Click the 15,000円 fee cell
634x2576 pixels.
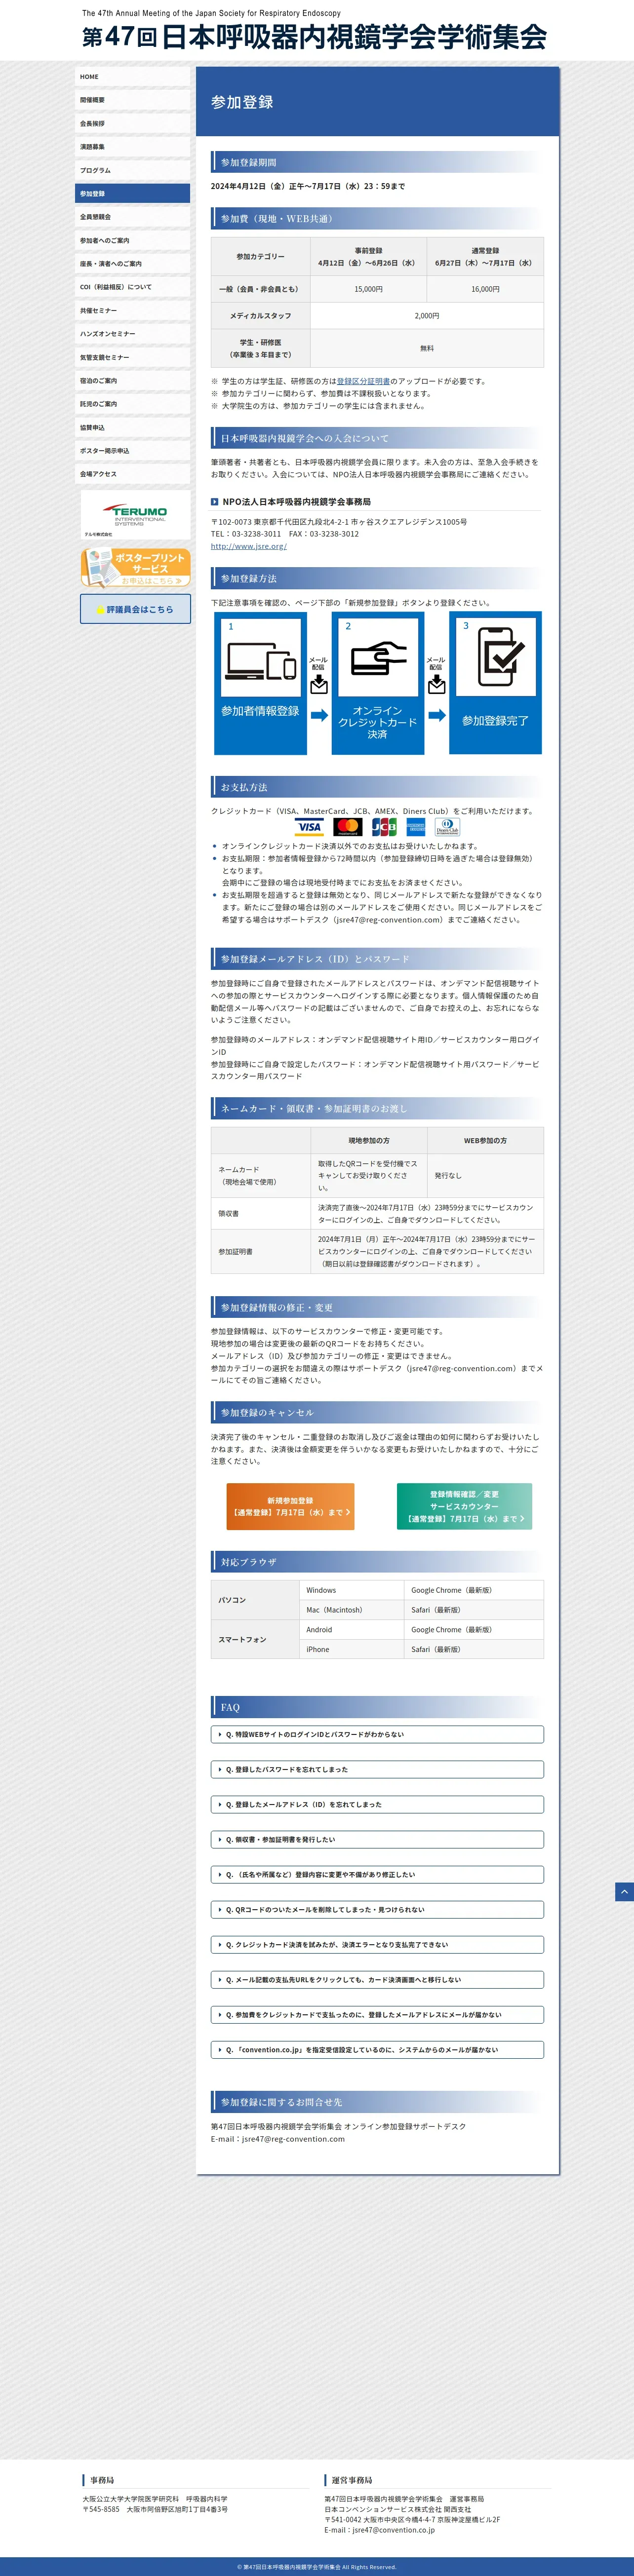(368, 289)
